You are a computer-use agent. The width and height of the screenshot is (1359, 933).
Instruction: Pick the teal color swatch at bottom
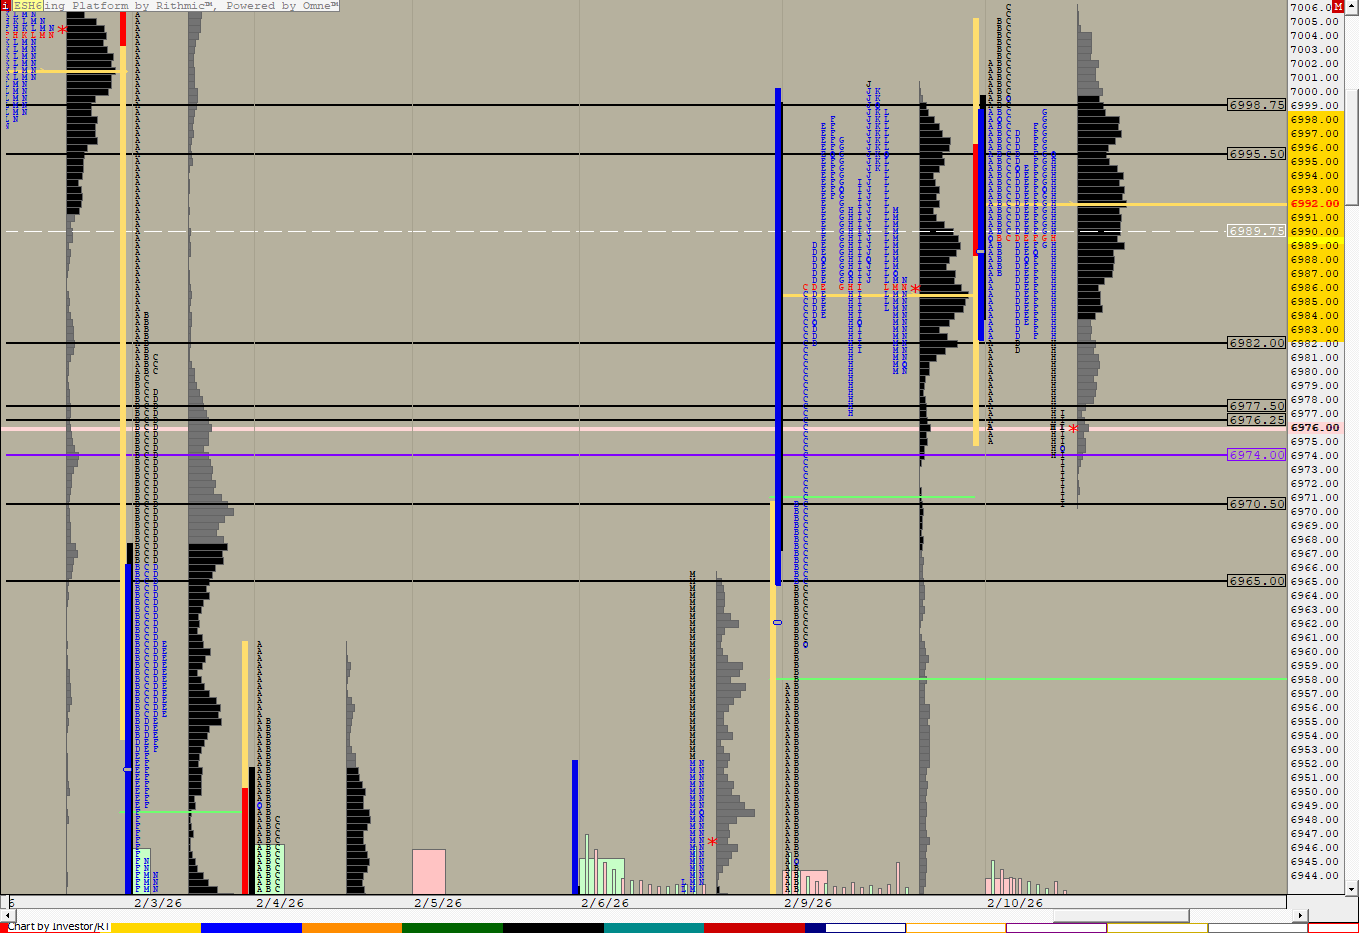pos(653,928)
